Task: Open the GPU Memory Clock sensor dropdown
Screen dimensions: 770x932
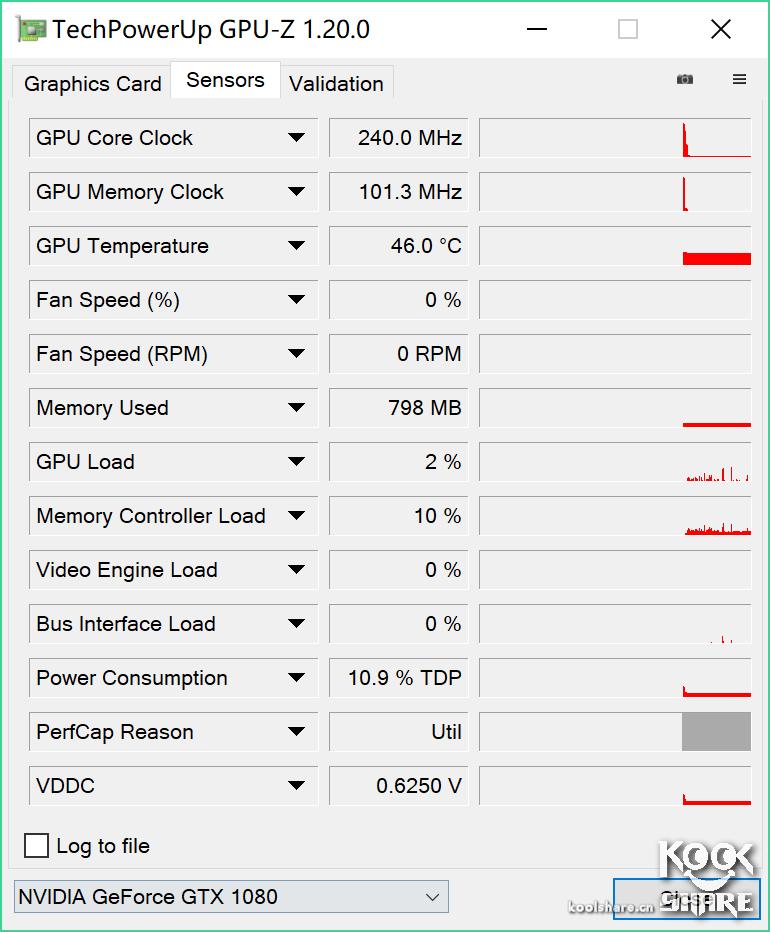Action: [298, 191]
